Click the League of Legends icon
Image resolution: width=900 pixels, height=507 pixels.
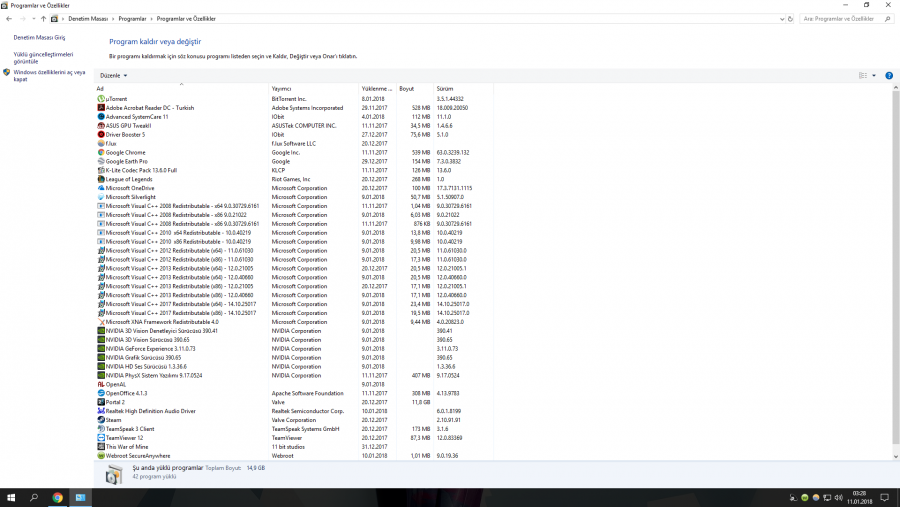pos(101,179)
